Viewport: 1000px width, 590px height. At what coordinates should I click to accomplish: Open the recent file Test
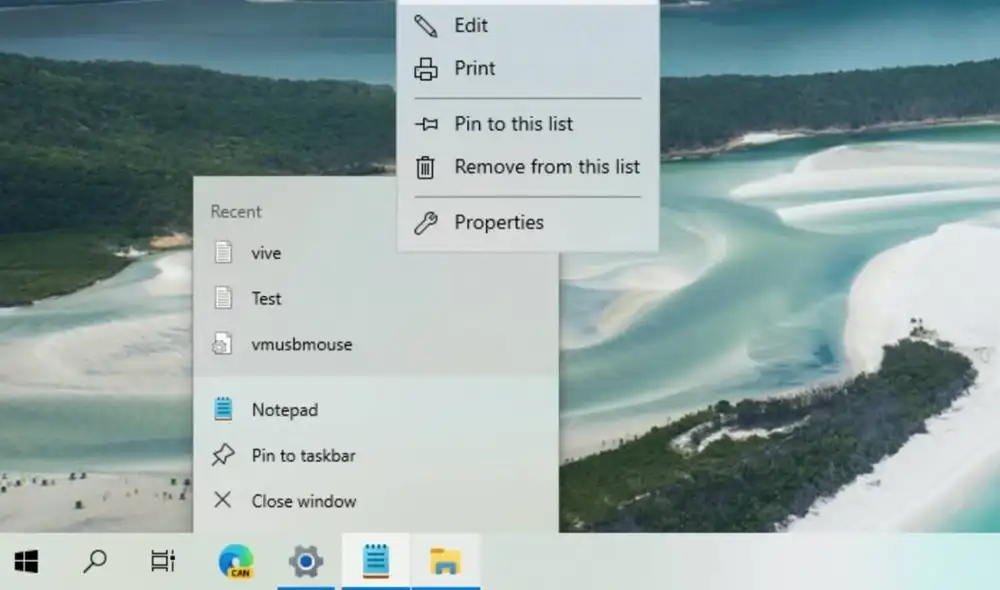click(x=265, y=298)
